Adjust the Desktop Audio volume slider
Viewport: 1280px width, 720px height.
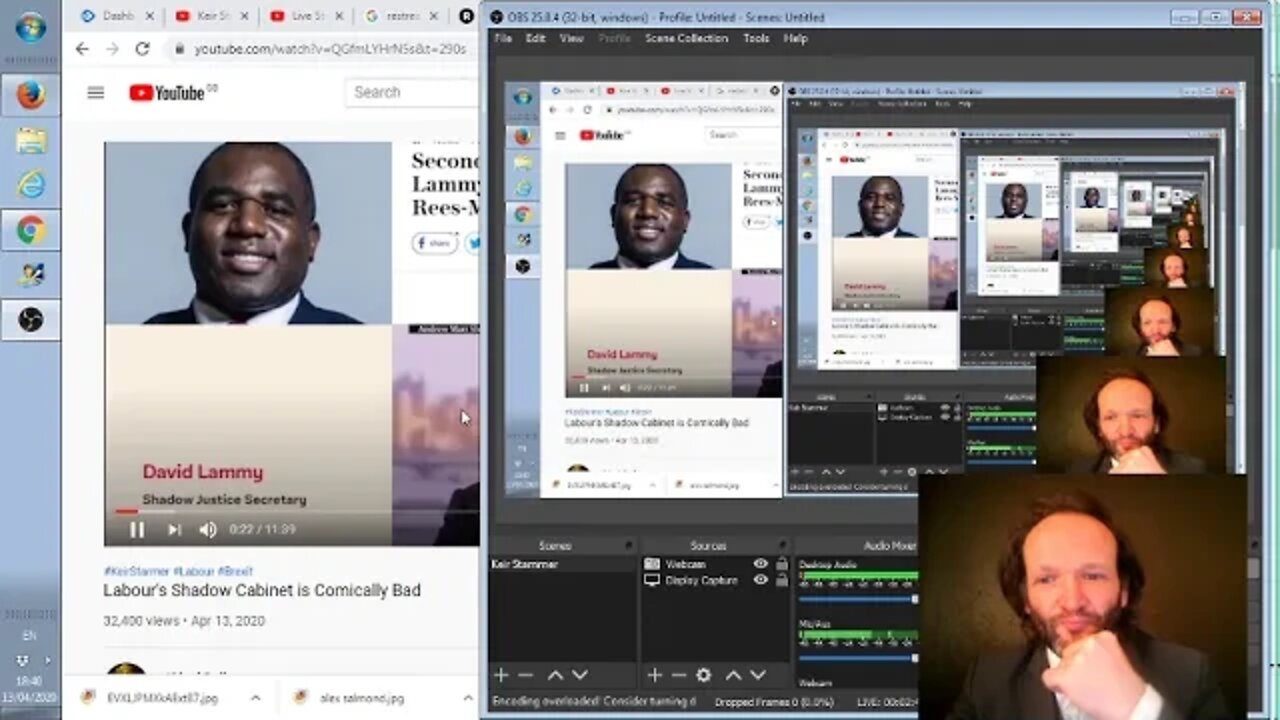858,599
